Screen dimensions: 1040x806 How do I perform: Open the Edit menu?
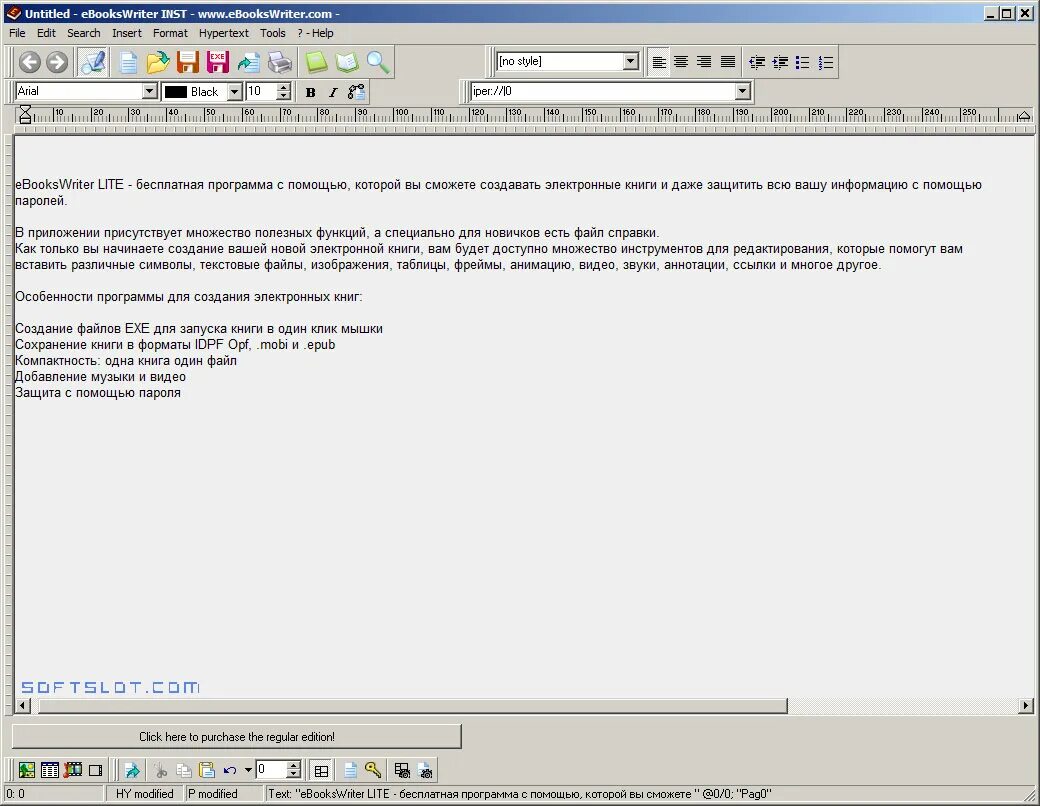(46, 33)
